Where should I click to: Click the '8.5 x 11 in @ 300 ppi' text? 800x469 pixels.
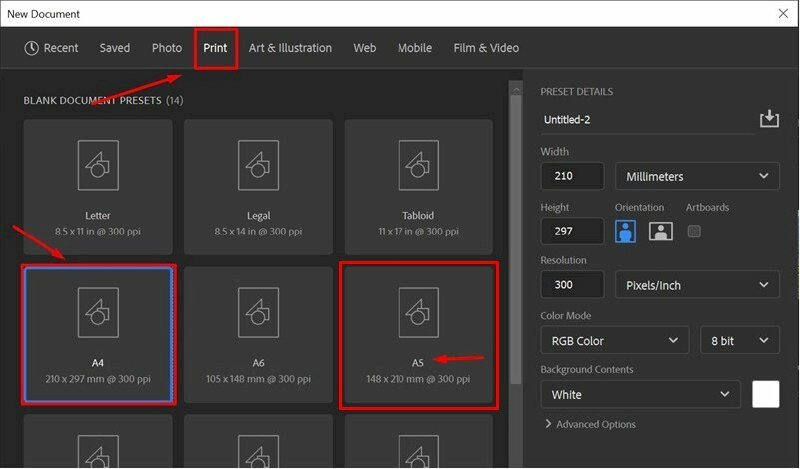click(x=98, y=232)
